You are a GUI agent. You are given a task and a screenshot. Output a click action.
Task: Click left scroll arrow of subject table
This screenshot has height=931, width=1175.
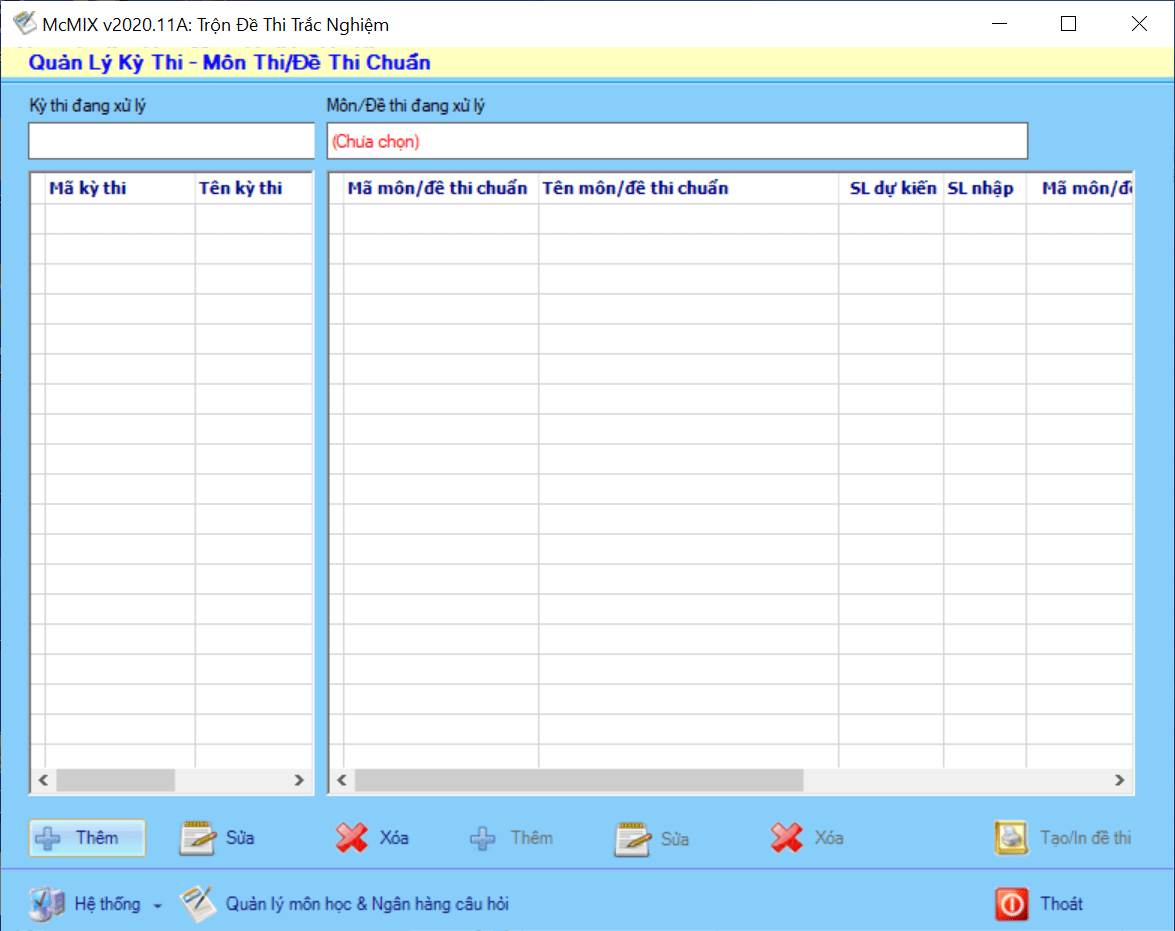point(342,780)
